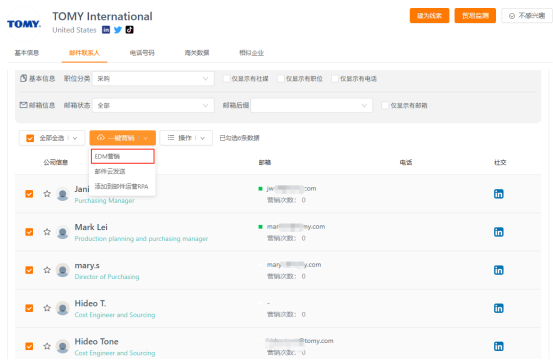Star the Hideo Tone contact
The height and width of the screenshot is (360, 553).
point(47,346)
